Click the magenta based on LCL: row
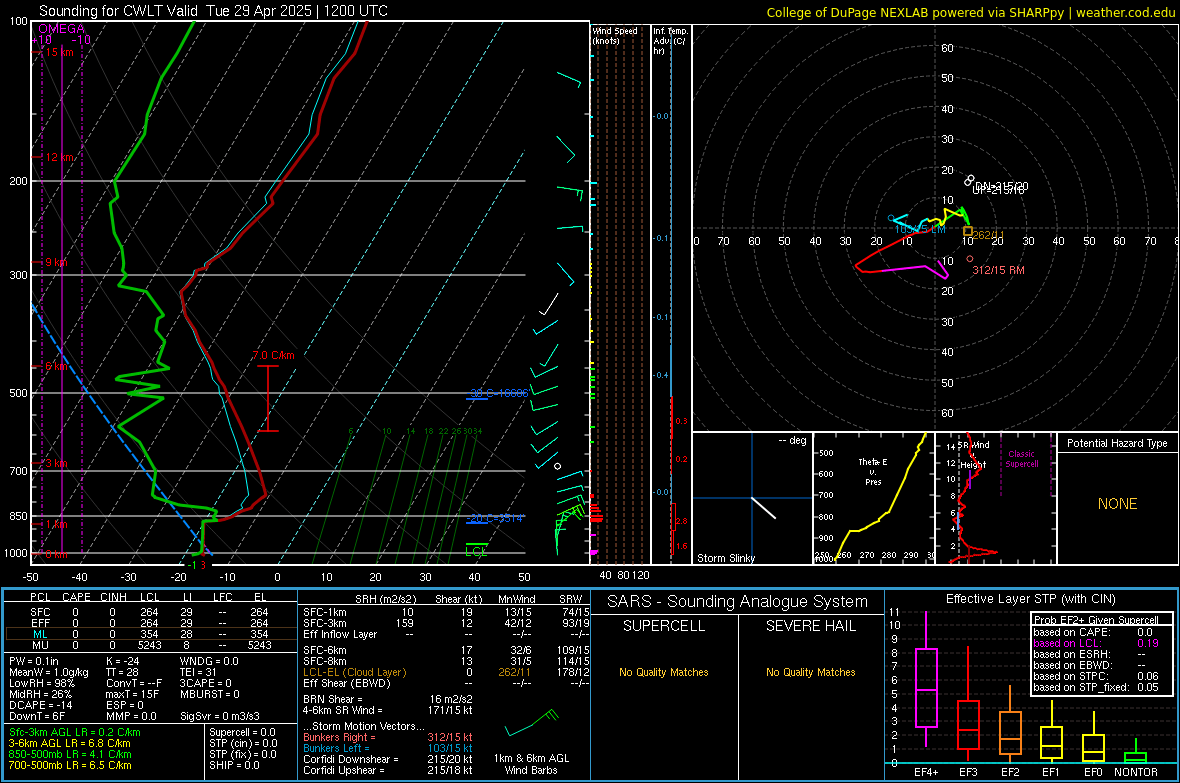The height and width of the screenshot is (783, 1180). [1096, 643]
